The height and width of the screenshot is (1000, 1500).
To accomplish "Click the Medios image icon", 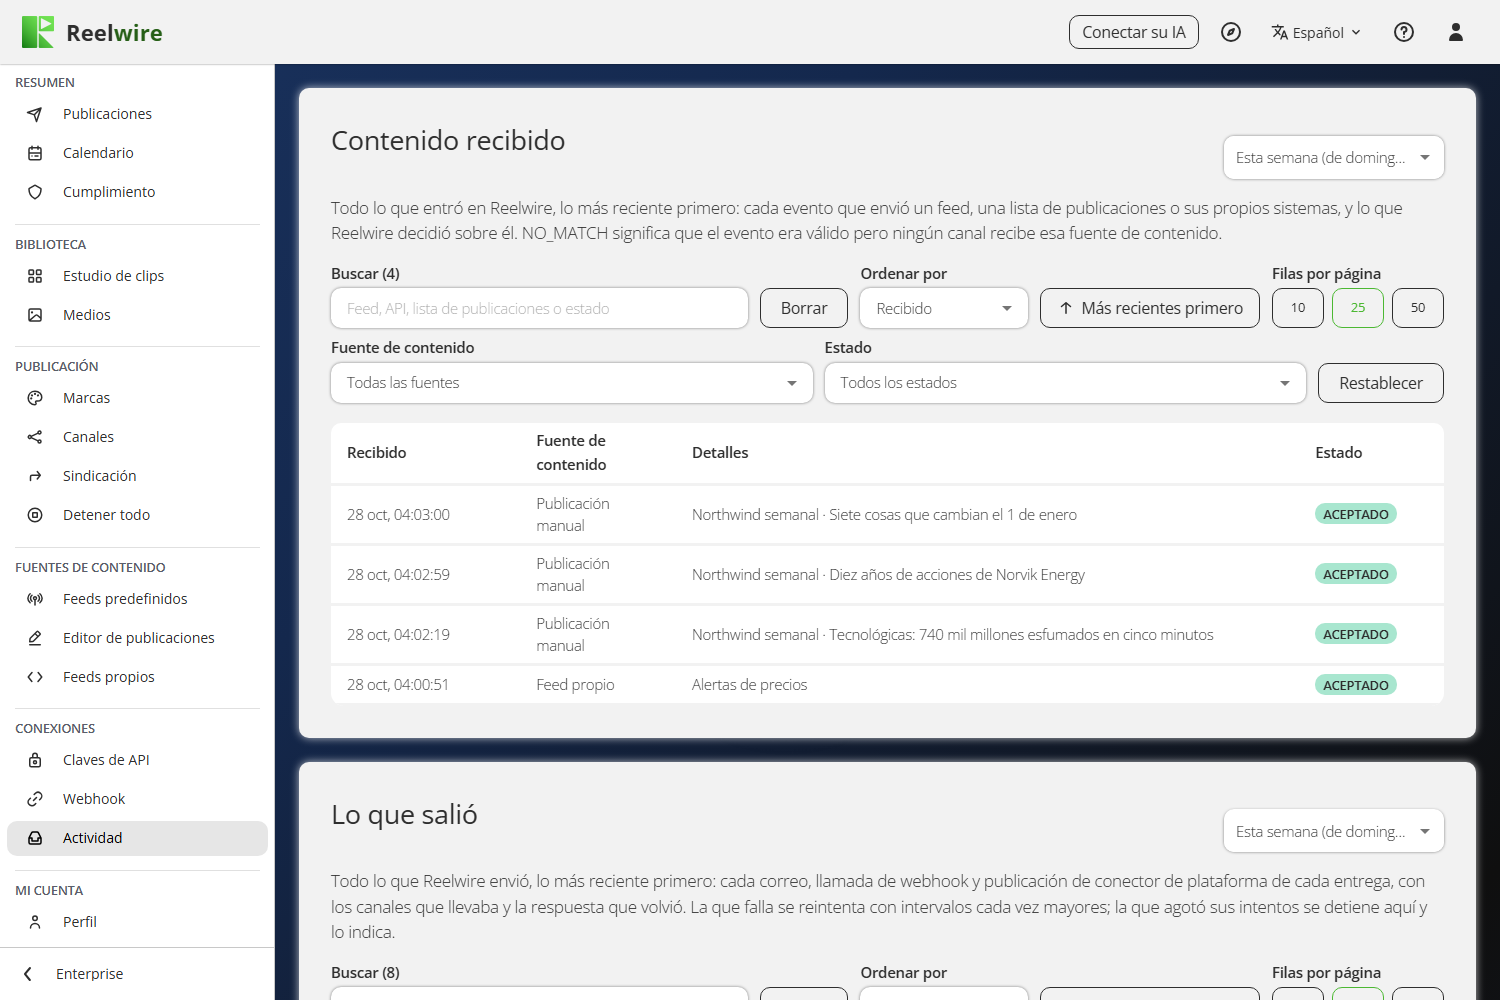I will 35,315.
